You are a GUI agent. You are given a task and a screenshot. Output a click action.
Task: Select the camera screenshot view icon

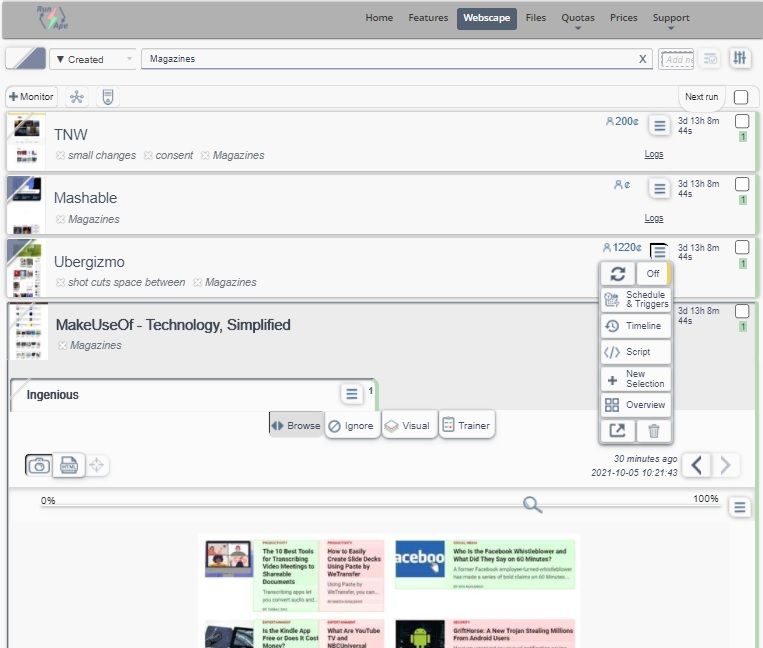tap(38, 466)
